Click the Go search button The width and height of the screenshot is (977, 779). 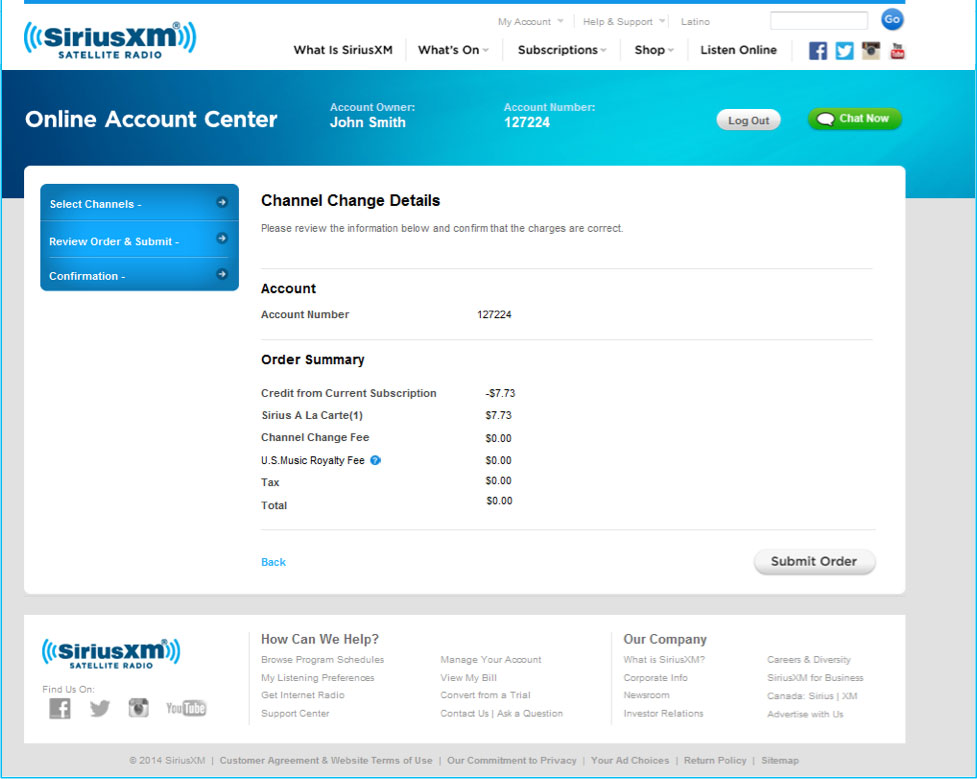coord(892,19)
